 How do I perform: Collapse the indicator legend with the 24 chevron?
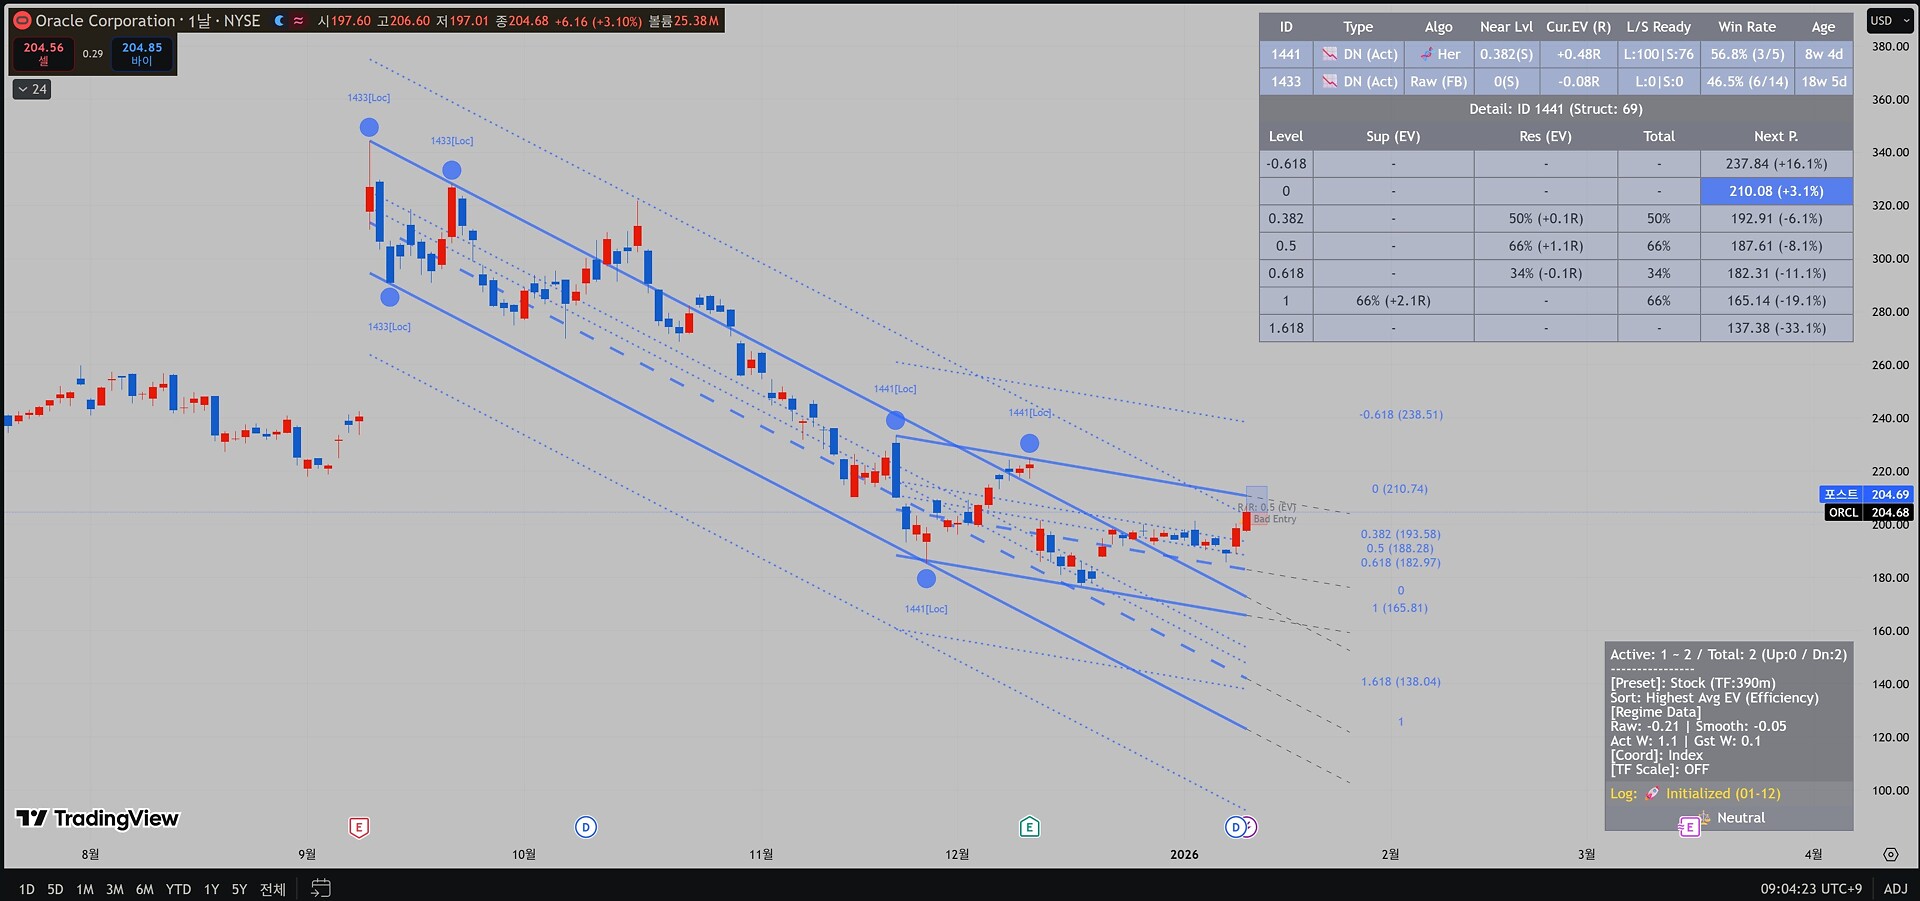point(32,89)
